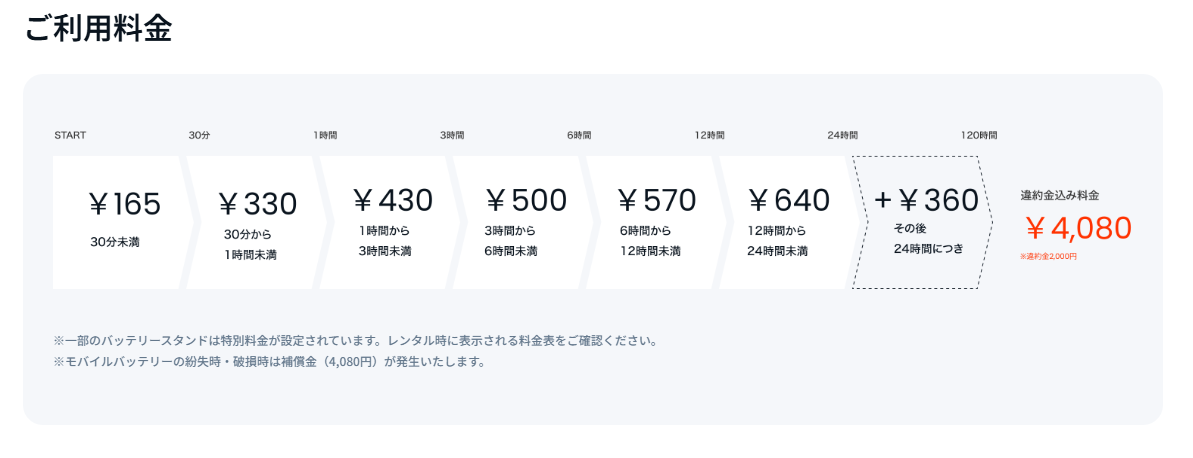Screen dimensions: 1193x458
Task: Click the START timeline label
Action: coord(70,135)
